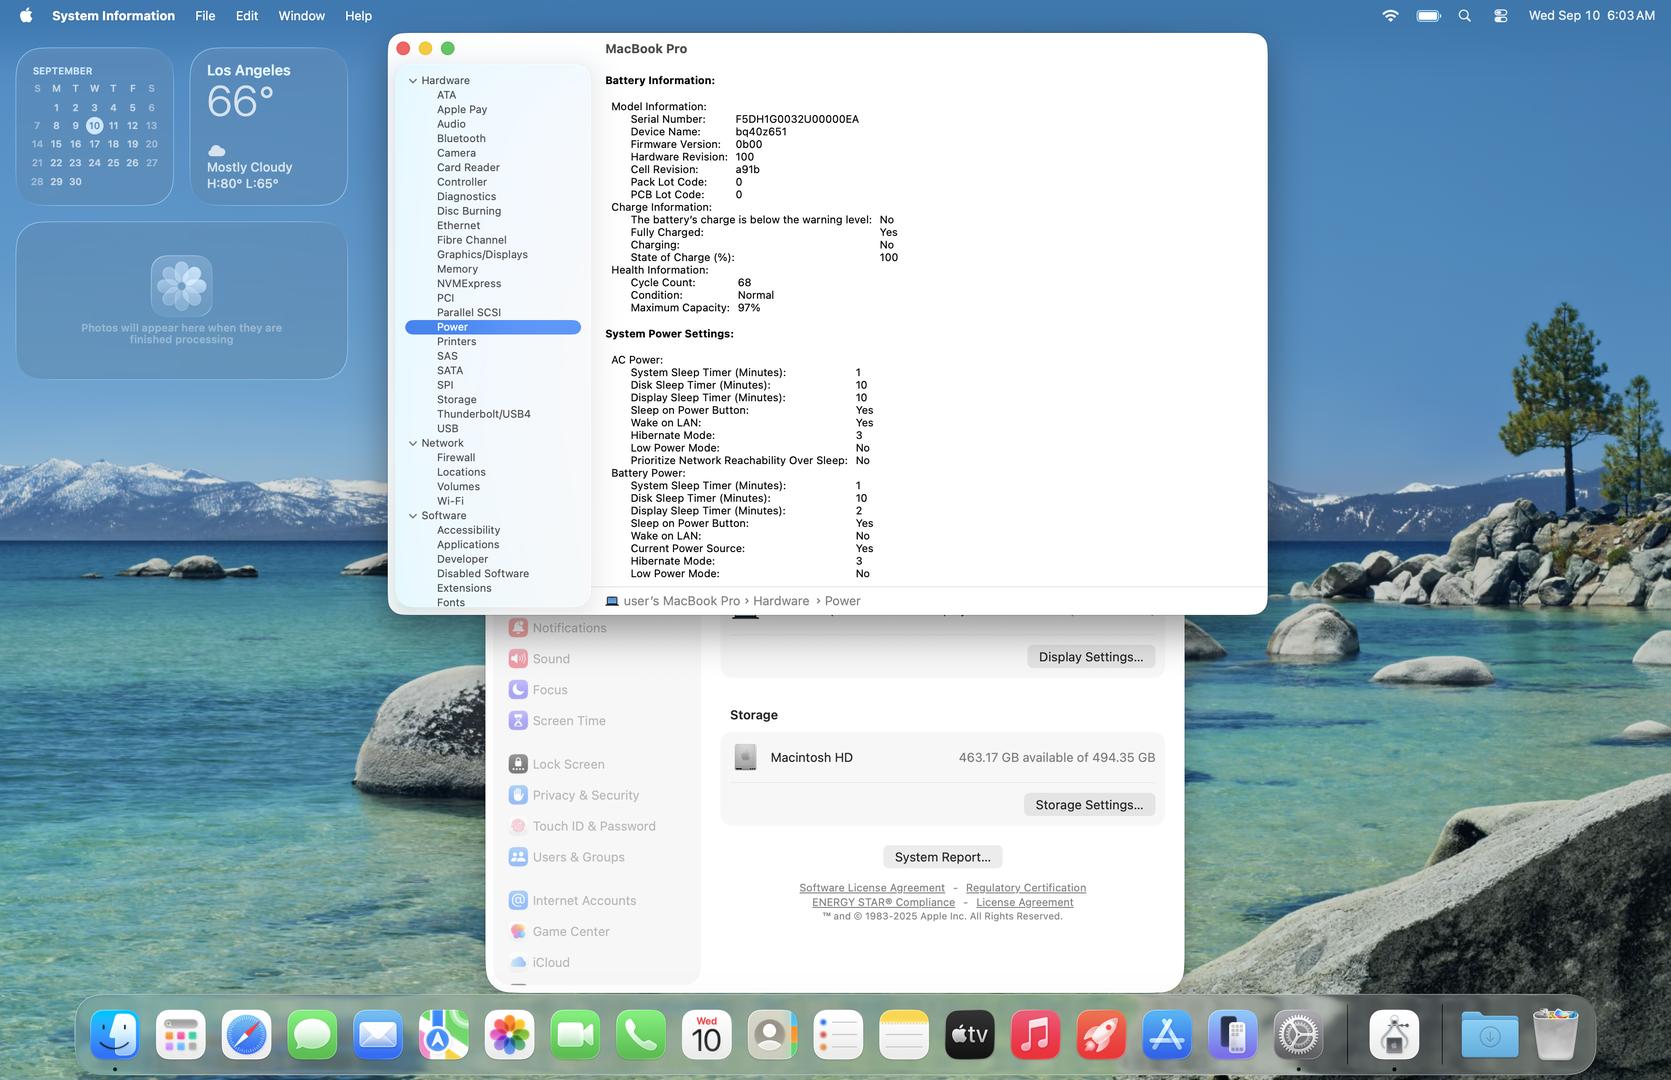Launch Apple TV from the Dock
Screen dimensions: 1671x1080
[x=970, y=1035]
